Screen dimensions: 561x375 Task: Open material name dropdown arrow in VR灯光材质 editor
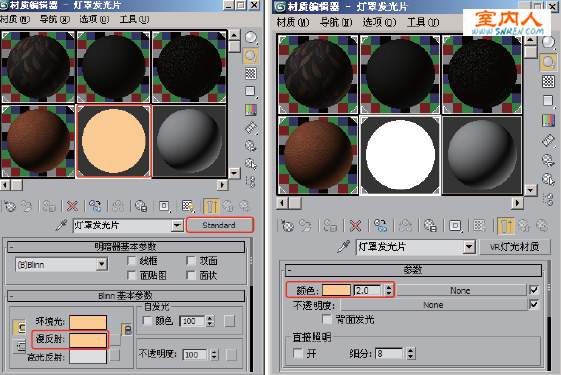tap(469, 247)
